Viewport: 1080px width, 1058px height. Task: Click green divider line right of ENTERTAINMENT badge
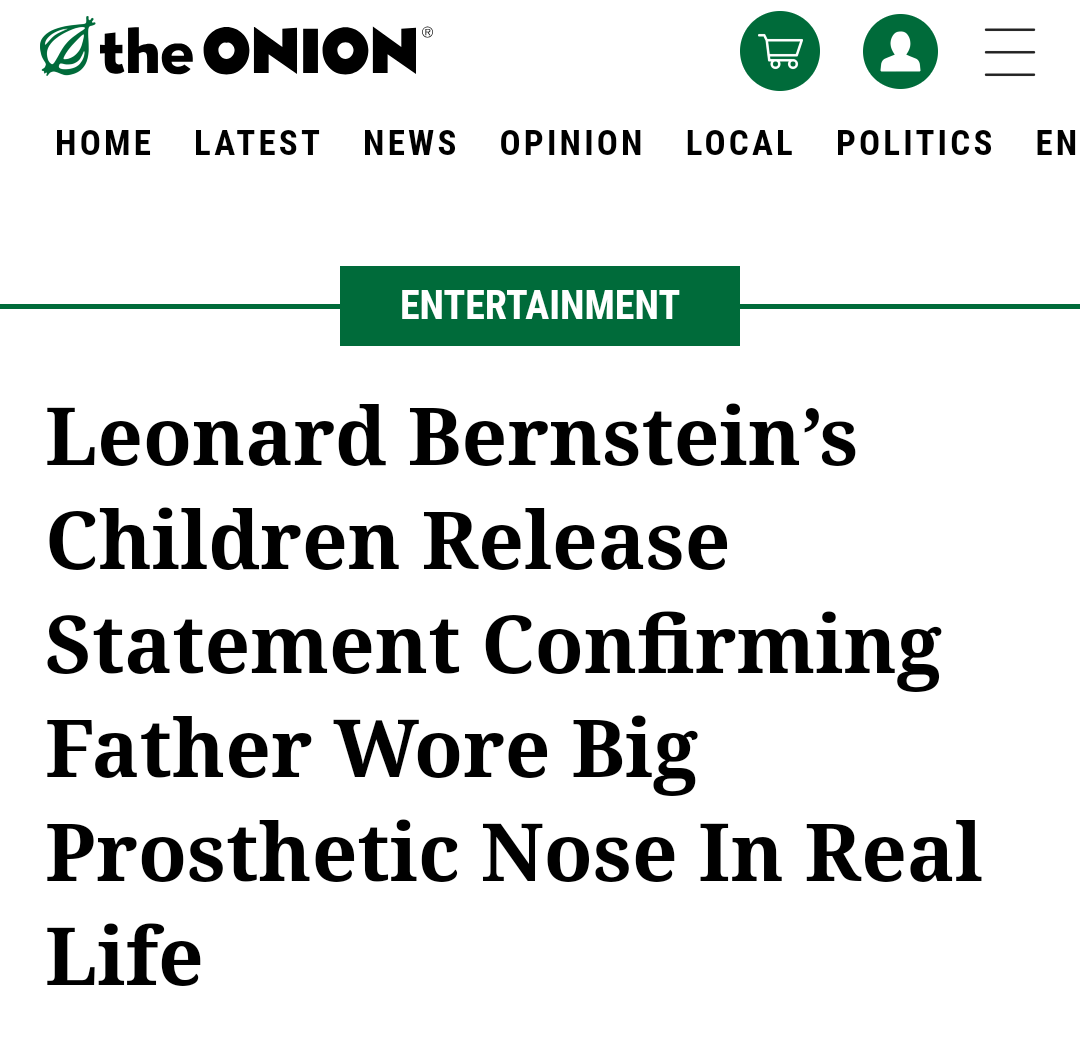(x=910, y=306)
